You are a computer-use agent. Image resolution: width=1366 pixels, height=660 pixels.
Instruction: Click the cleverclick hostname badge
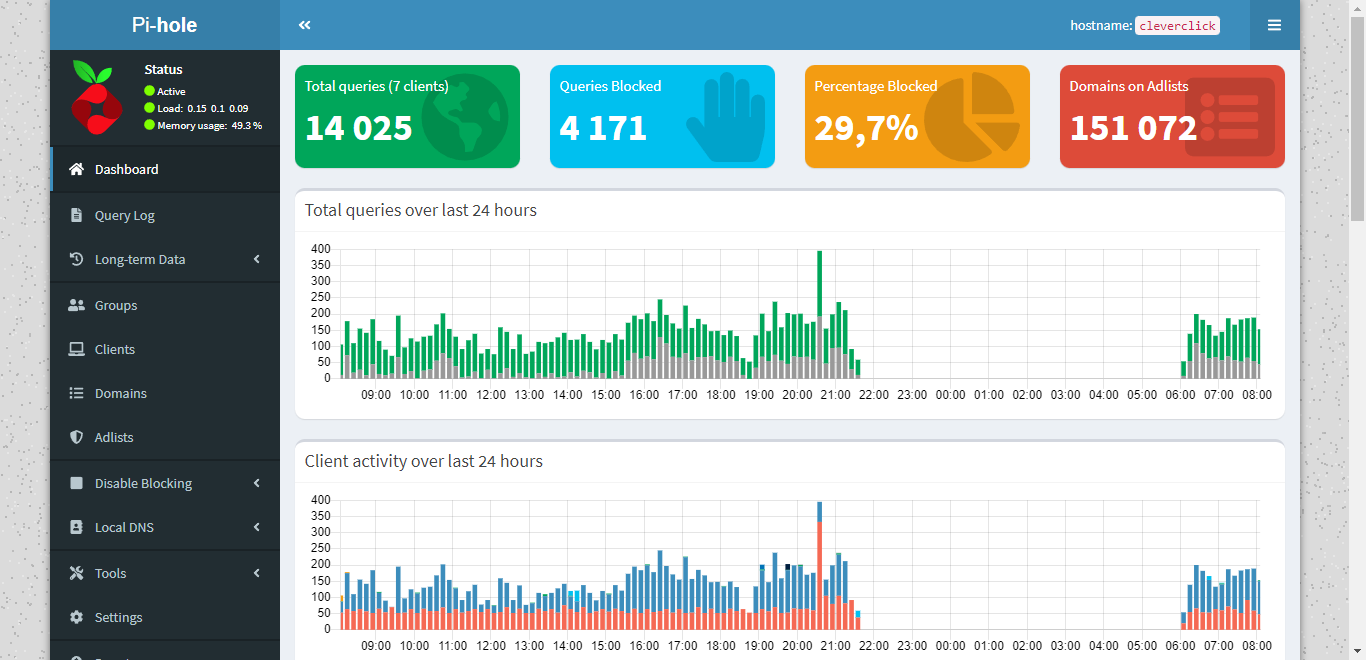click(1177, 26)
